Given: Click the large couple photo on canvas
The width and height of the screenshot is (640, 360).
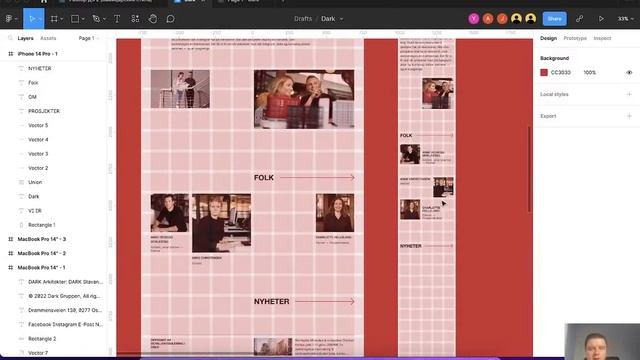Looking at the screenshot, I should pyautogui.click(x=304, y=99).
